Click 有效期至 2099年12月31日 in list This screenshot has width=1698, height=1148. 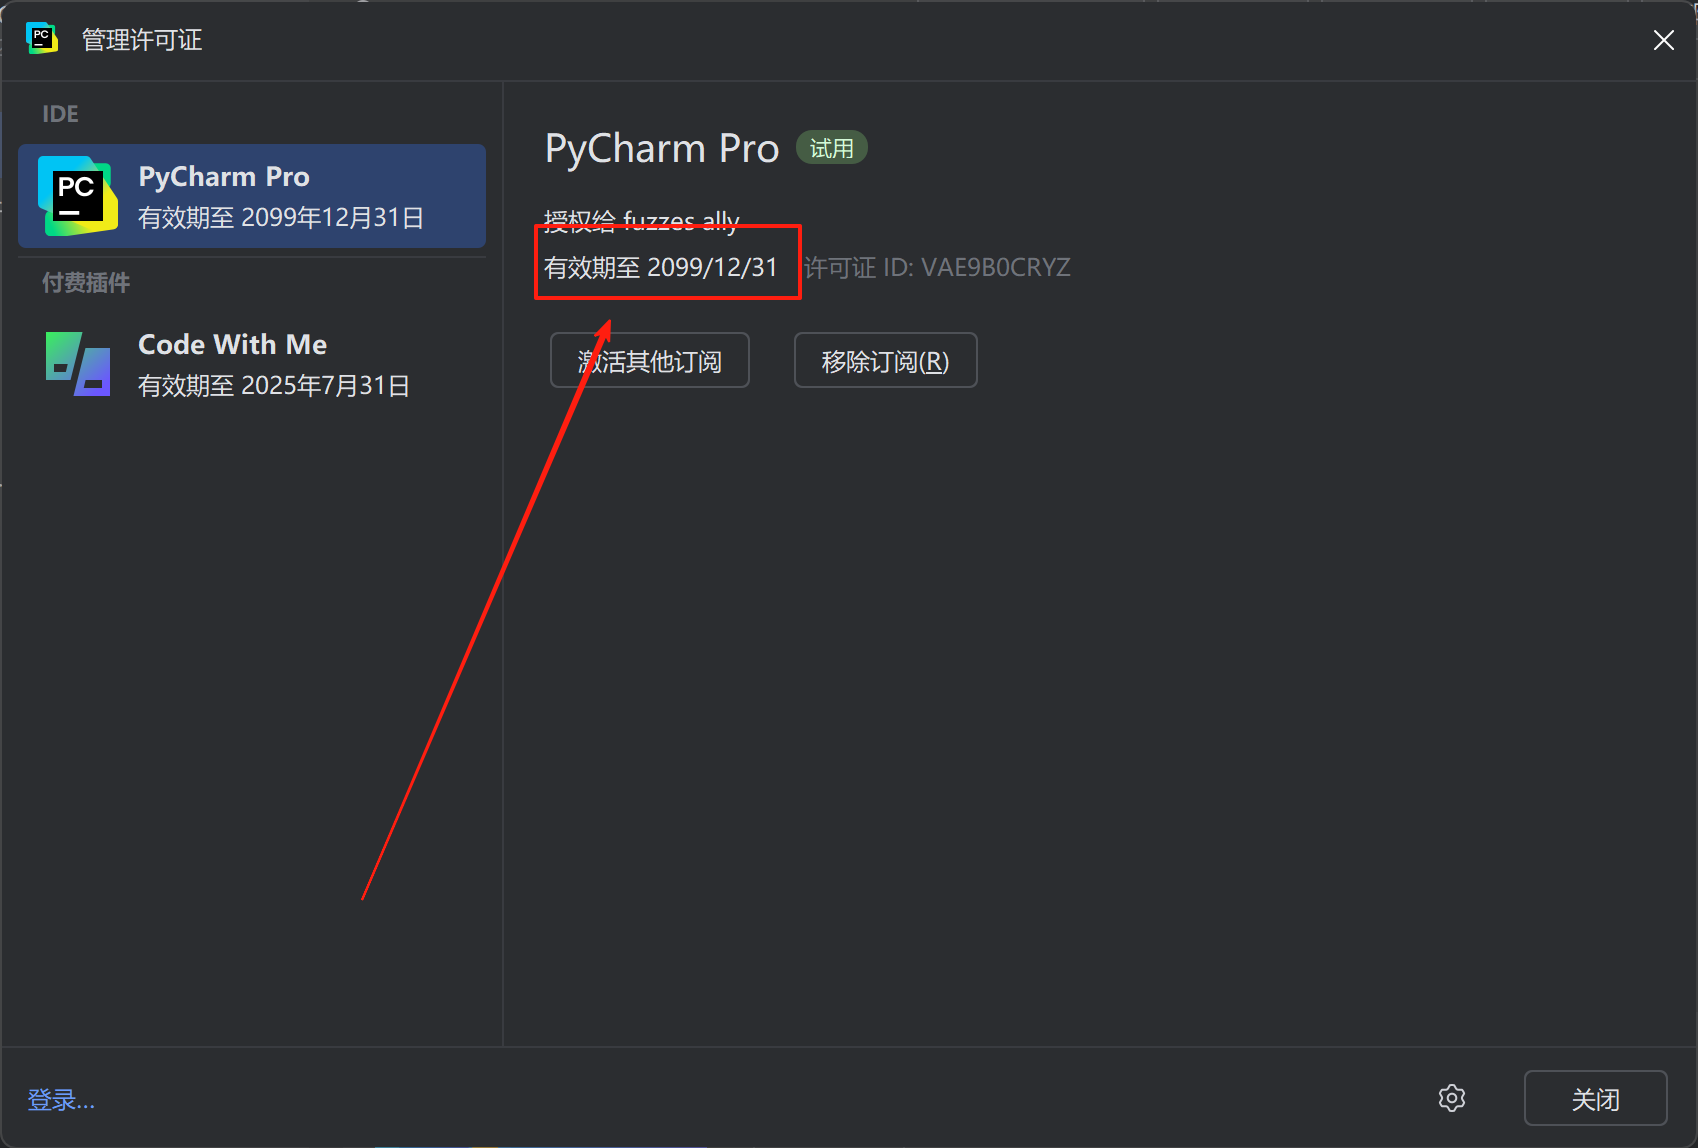(x=281, y=218)
